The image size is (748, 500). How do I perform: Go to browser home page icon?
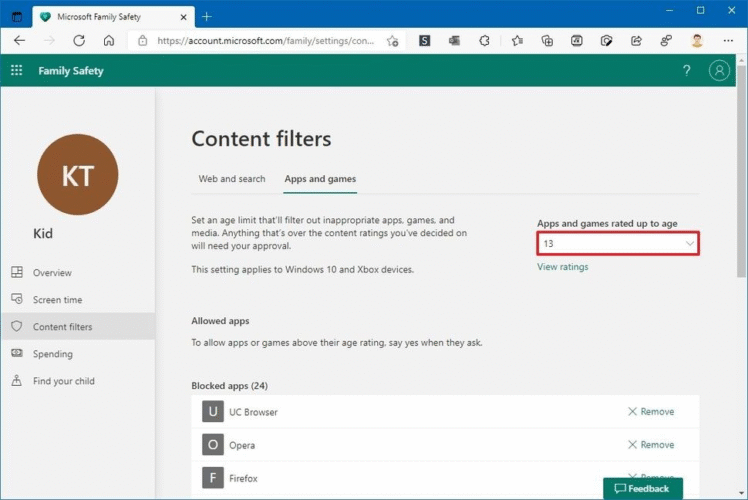pyautogui.click(x=109, y=41)
